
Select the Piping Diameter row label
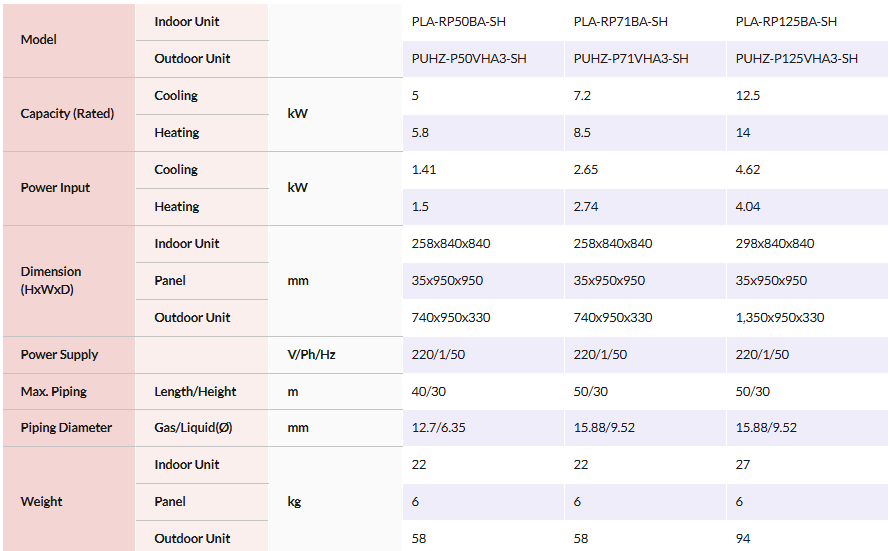tap(64, 428)
